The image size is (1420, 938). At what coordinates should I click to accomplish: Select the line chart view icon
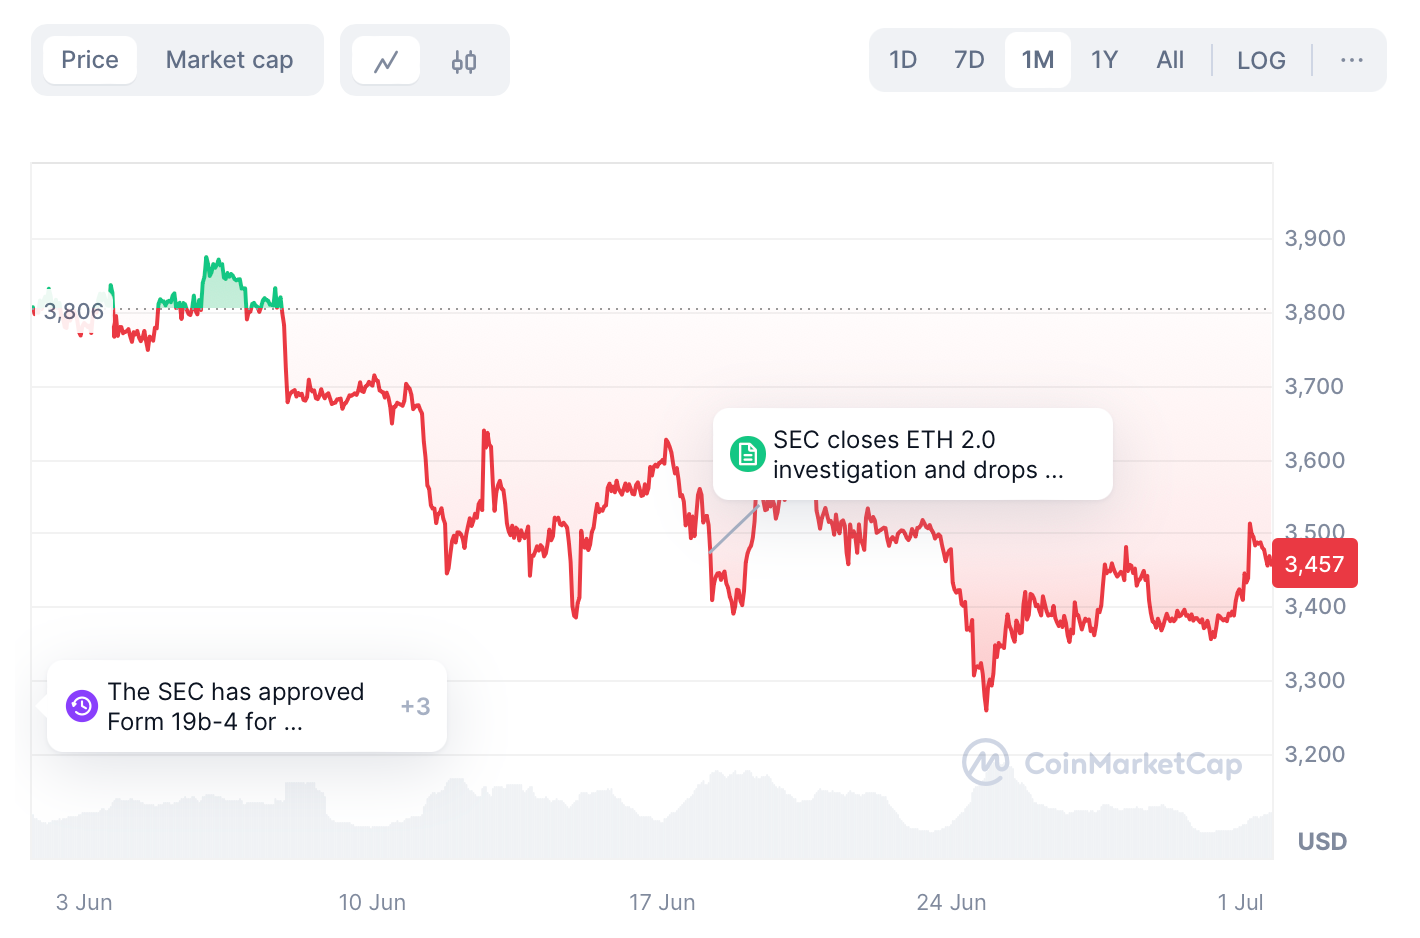pyautogui.click(x=386, y=59)
